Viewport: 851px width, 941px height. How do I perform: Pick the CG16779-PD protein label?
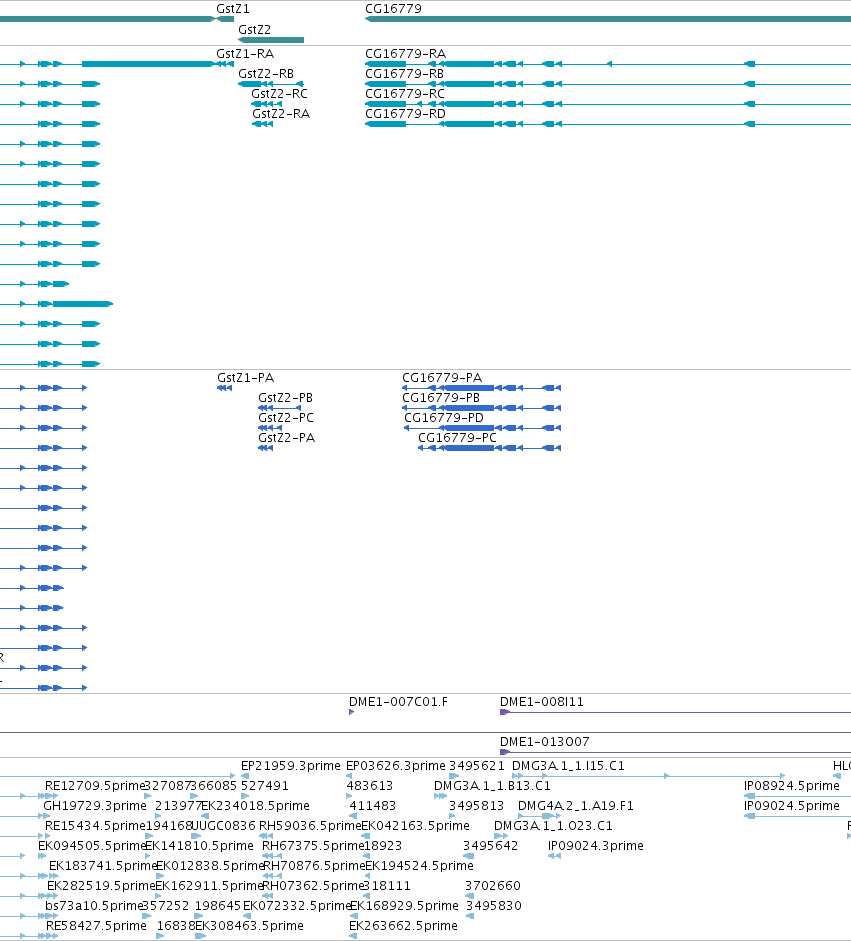coord(444,418)
